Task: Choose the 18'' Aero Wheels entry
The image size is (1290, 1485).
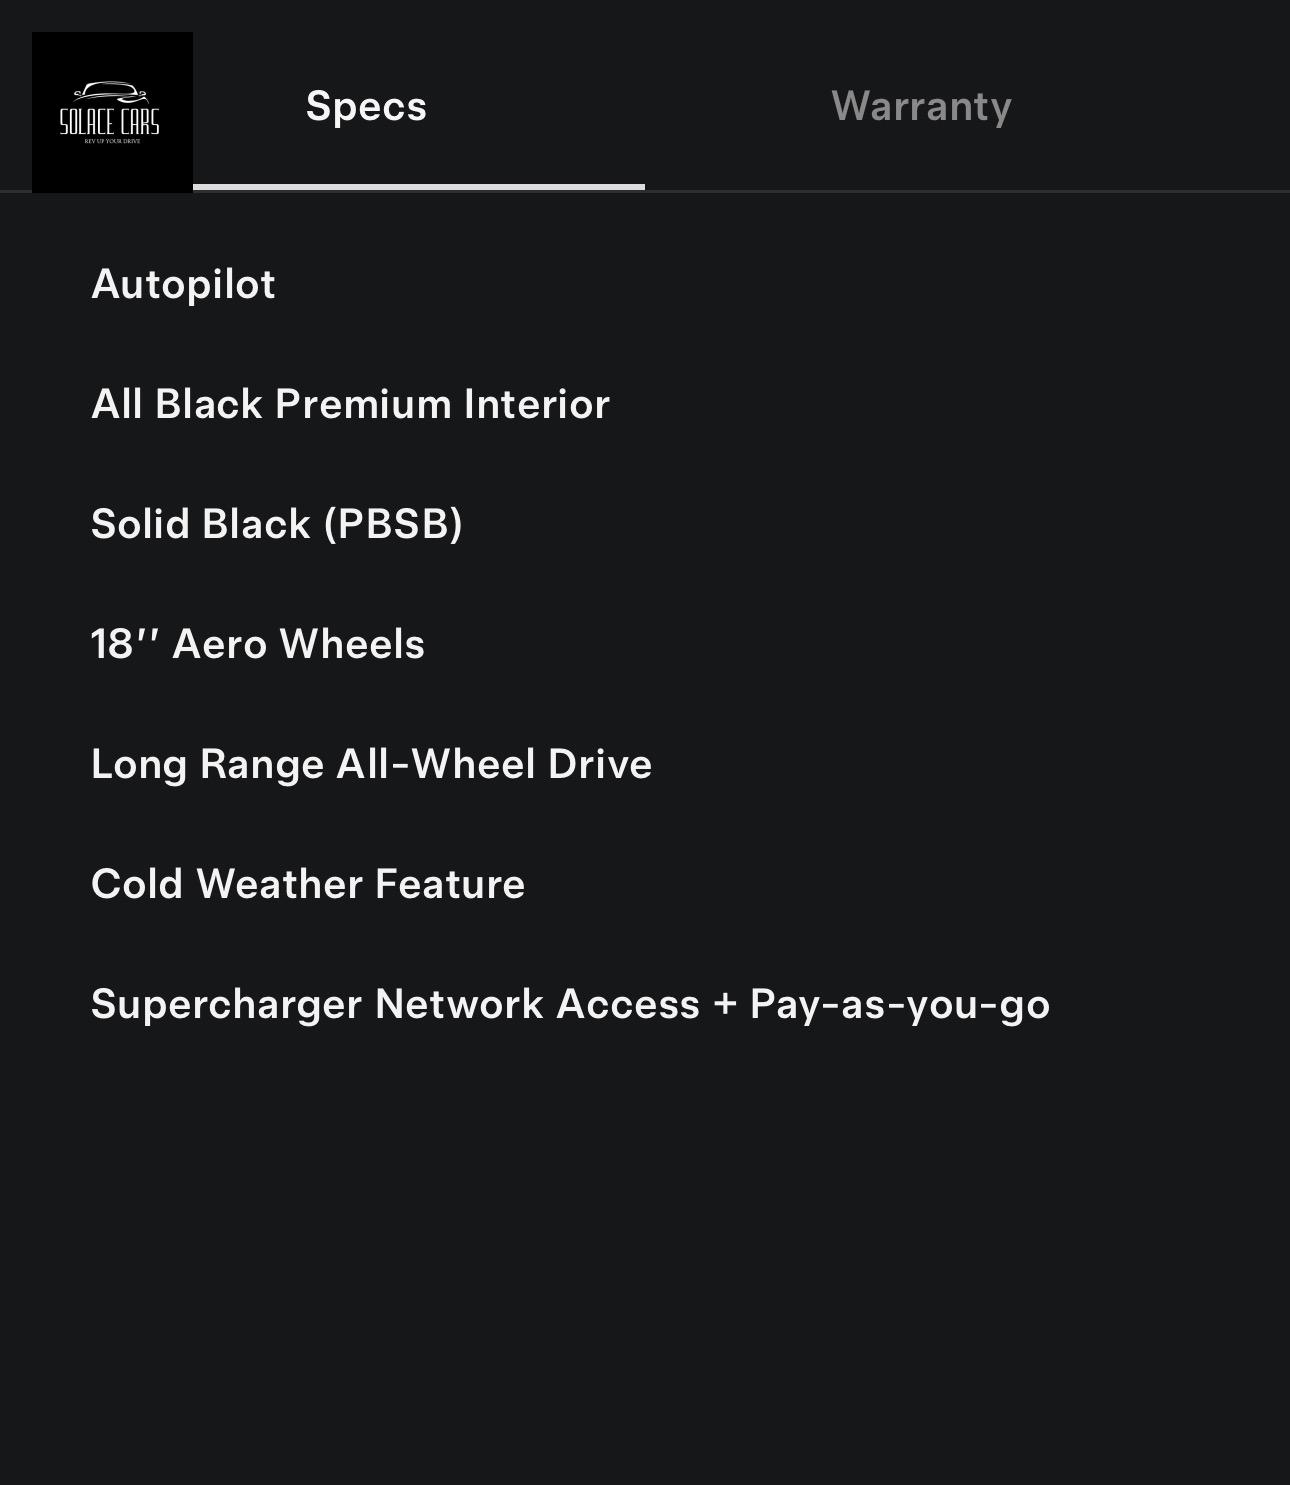Action: (x=258, y=644)
